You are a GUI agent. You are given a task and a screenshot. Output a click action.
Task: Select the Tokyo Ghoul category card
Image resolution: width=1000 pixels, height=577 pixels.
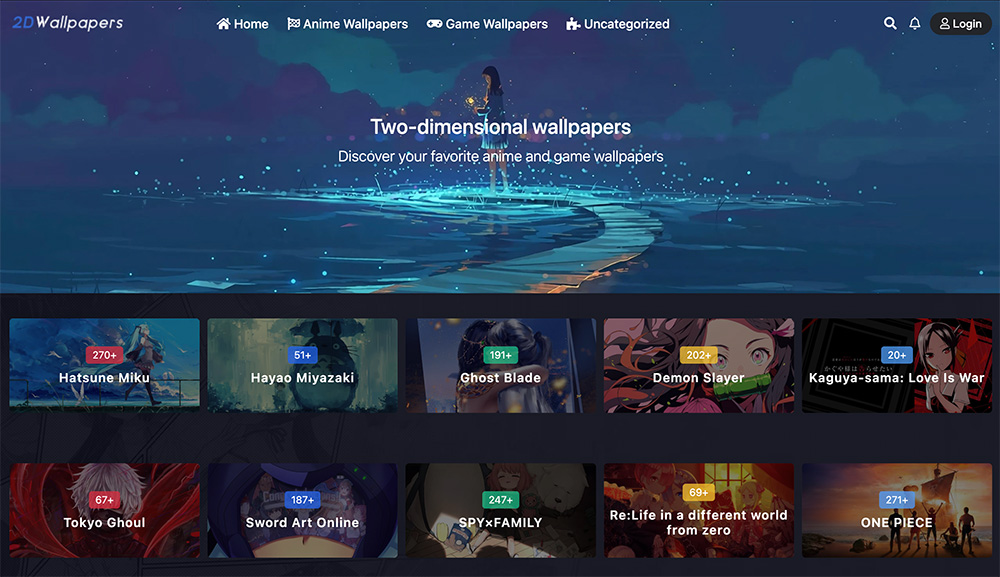(x=105, y=510)
